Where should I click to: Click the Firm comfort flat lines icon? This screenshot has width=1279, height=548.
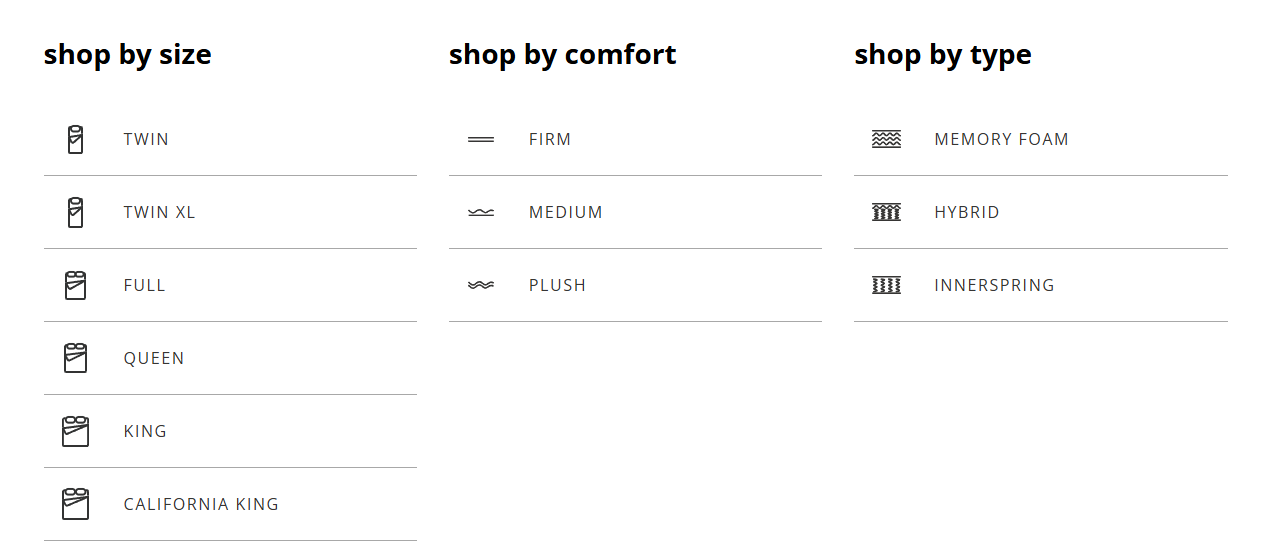(481, 140)
